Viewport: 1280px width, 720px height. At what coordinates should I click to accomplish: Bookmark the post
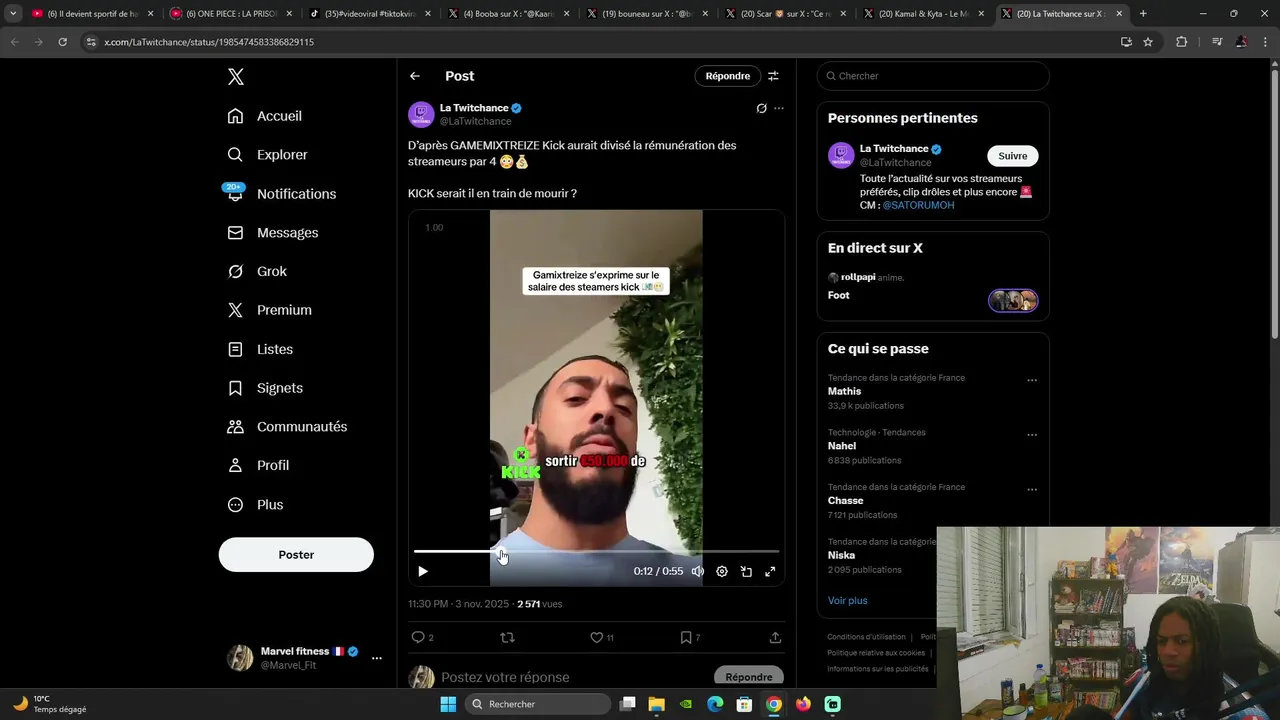click(x=686, y=637)
